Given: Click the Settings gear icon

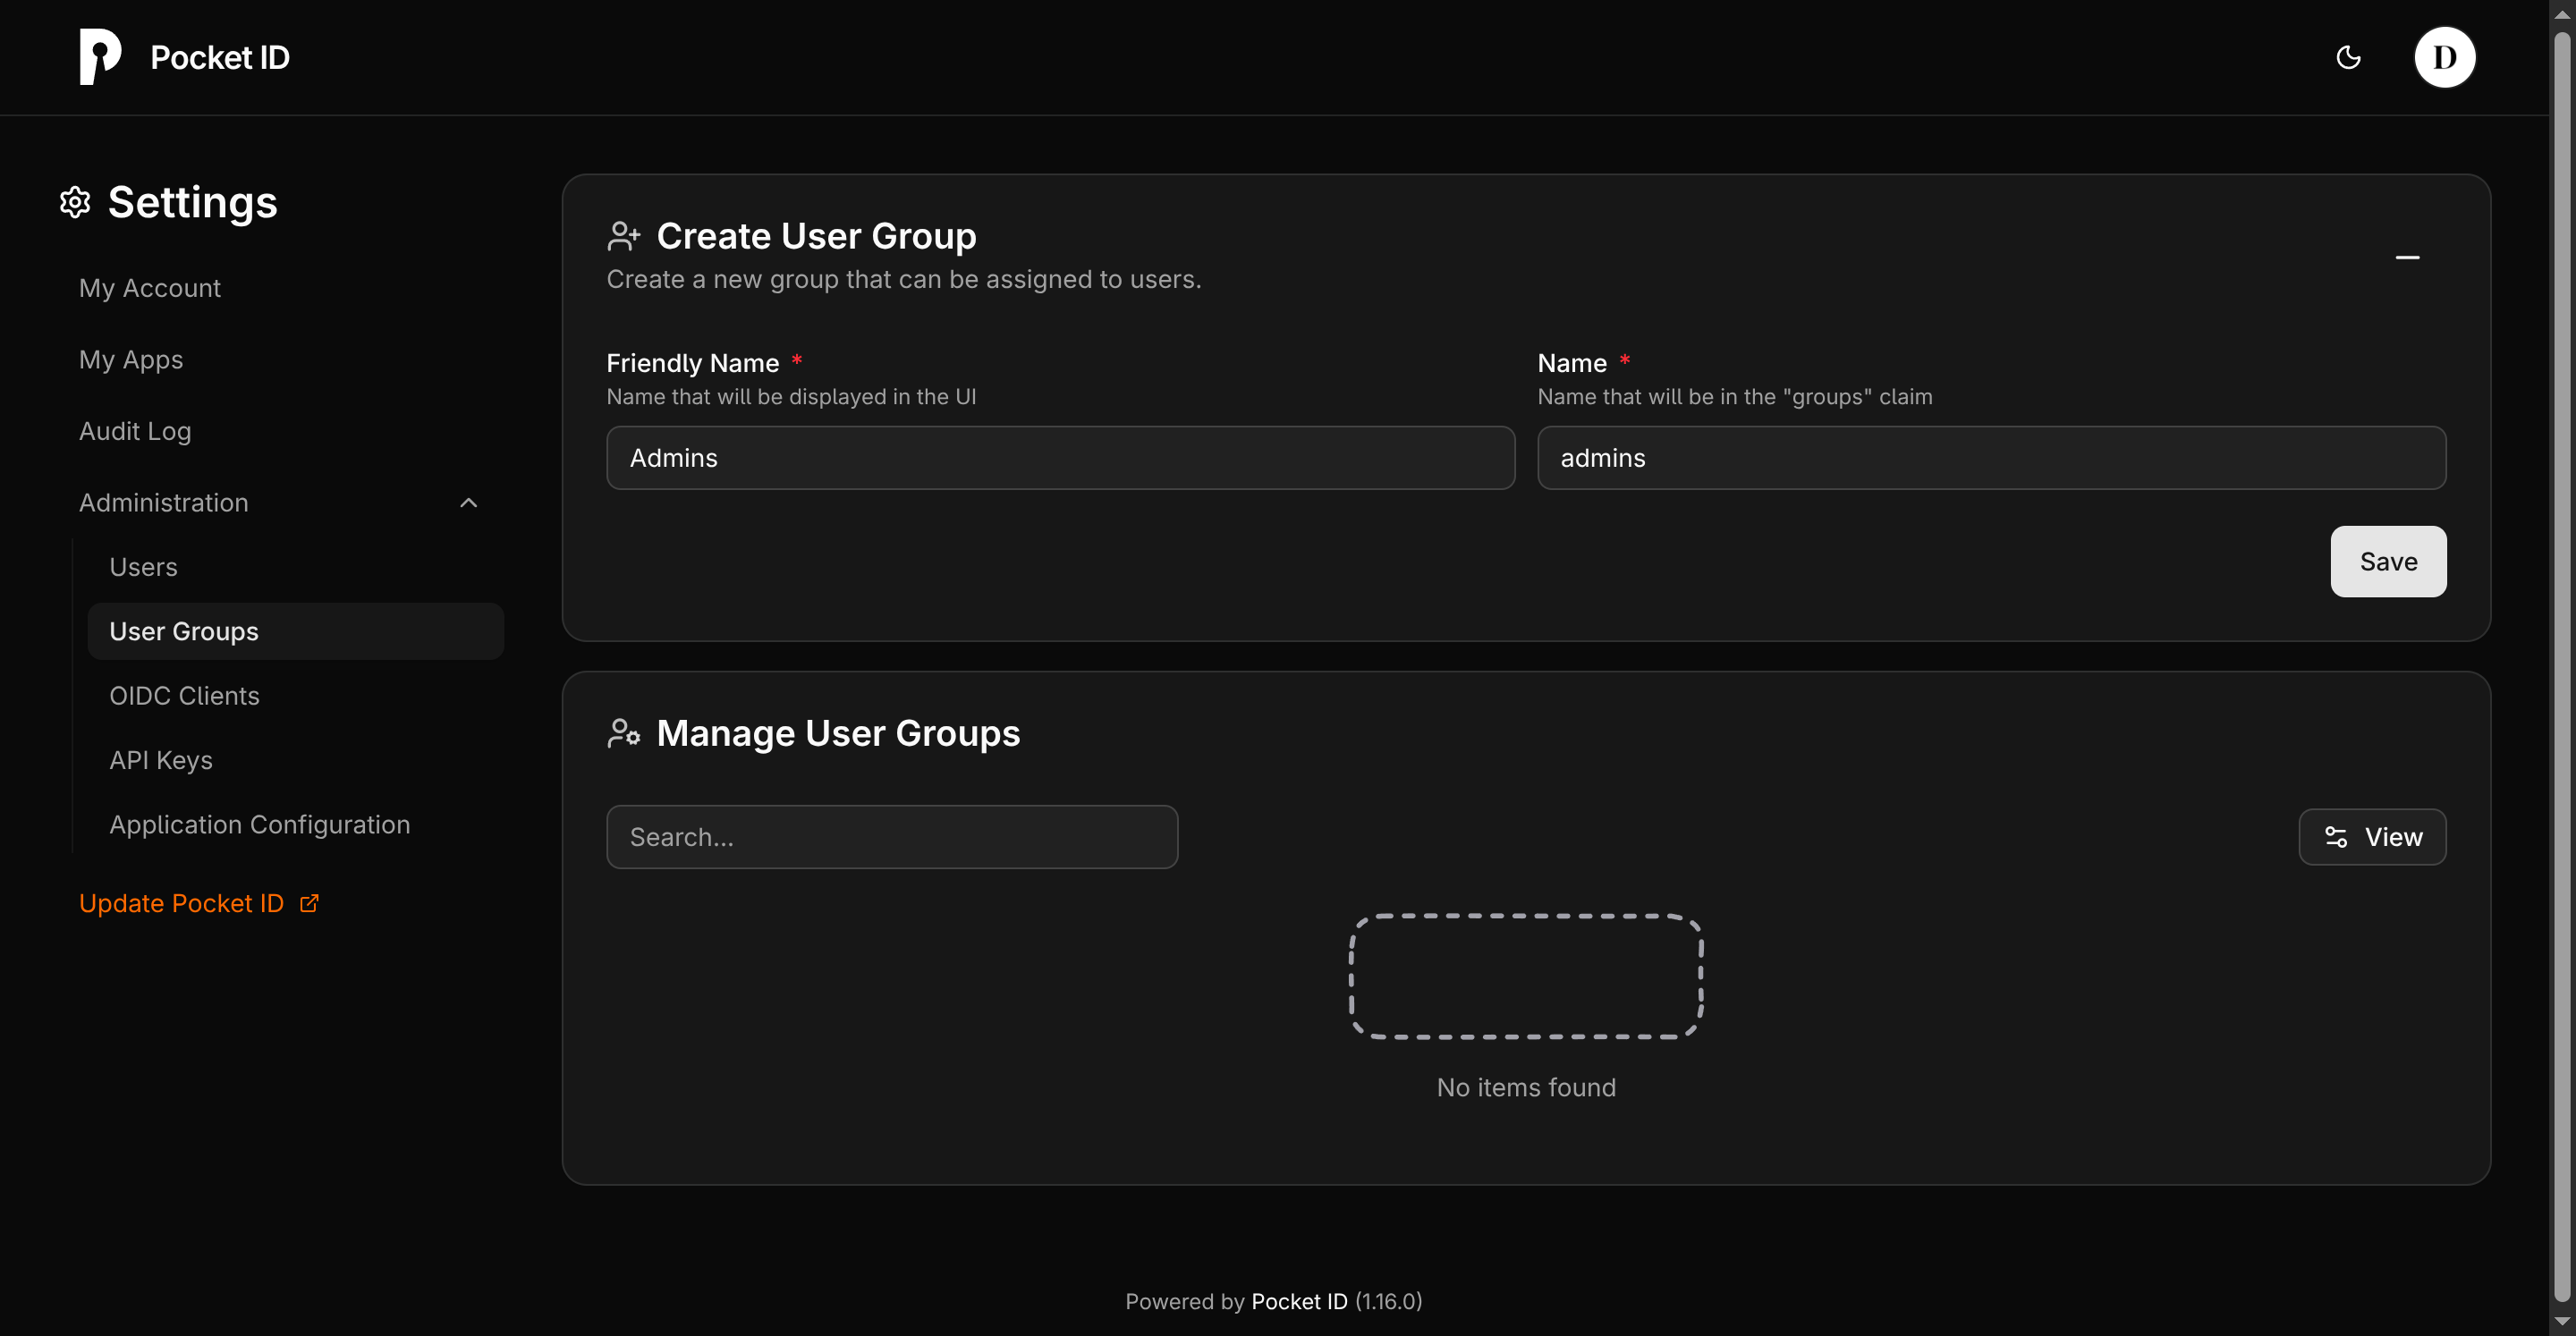Looking at the screenshot, I should coord(74,202).
